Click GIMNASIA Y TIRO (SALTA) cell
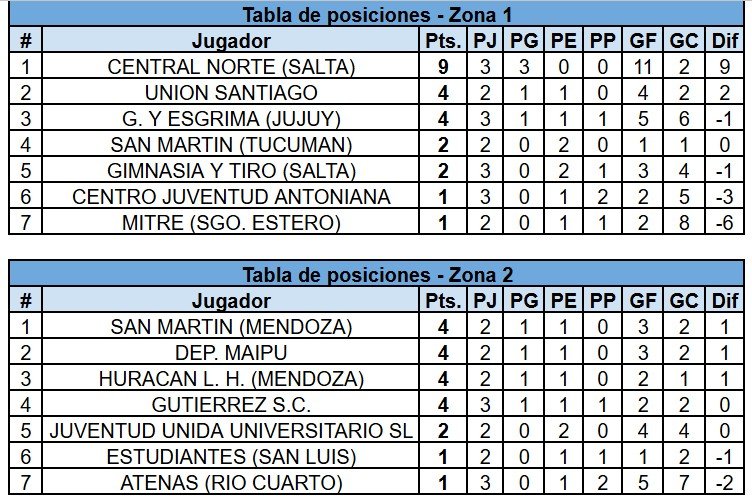Screen dimensions: 752x501 [231, 170]
